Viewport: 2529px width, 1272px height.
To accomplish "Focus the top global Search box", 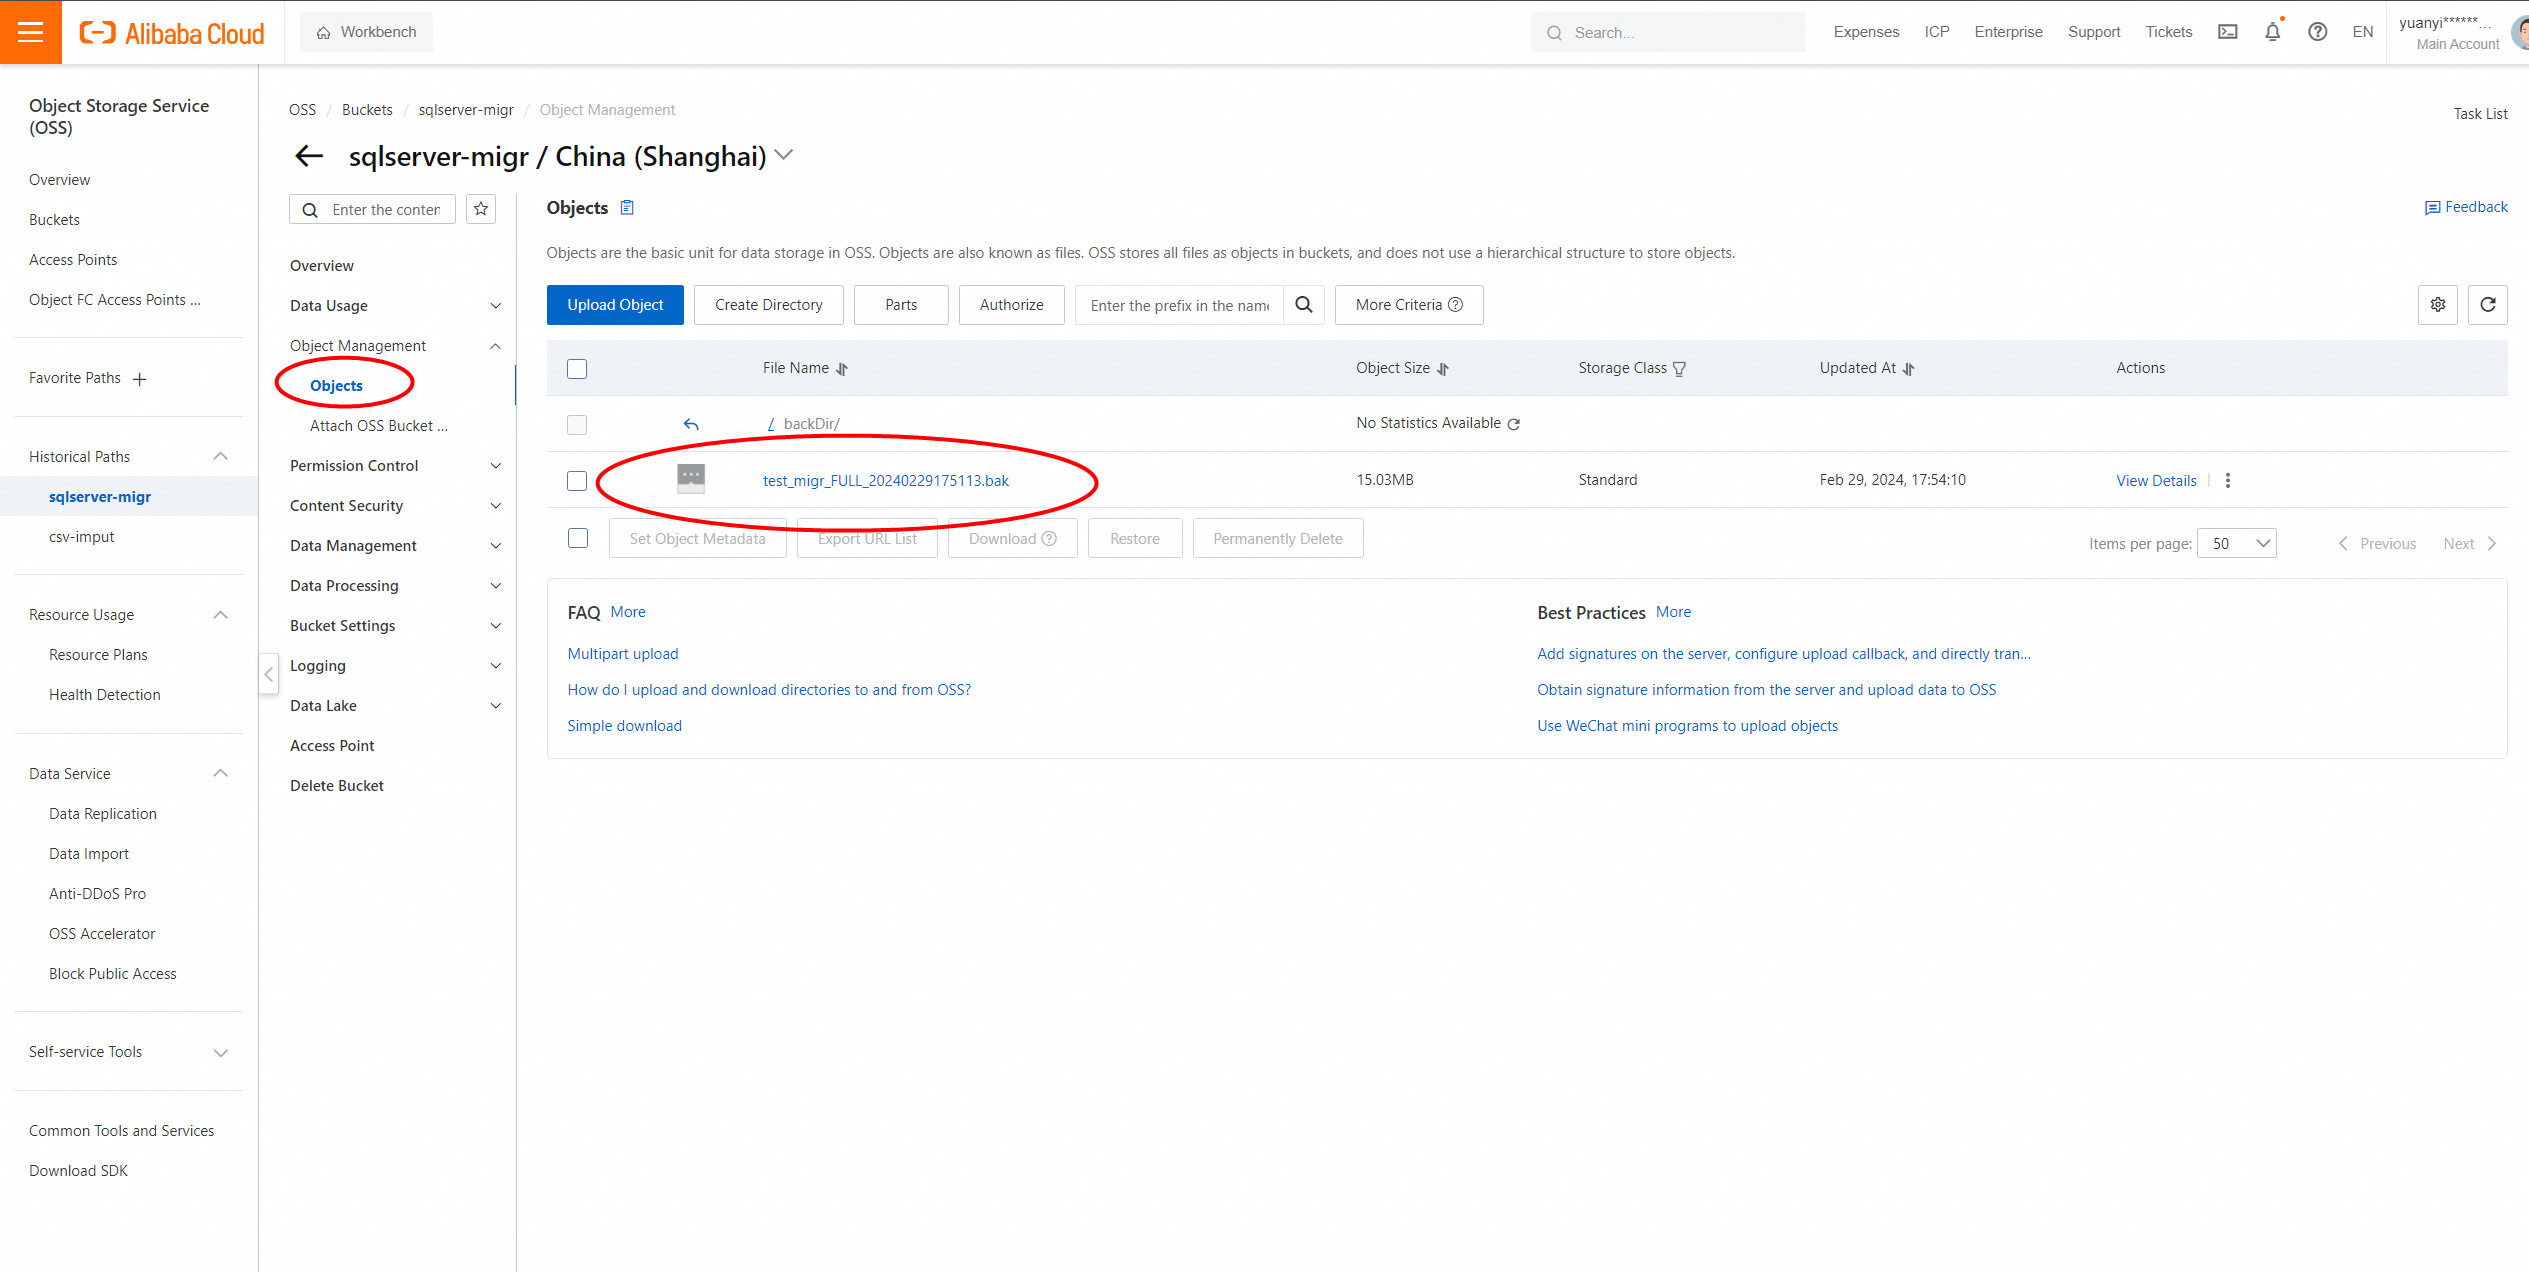I will coord(1668,32).
